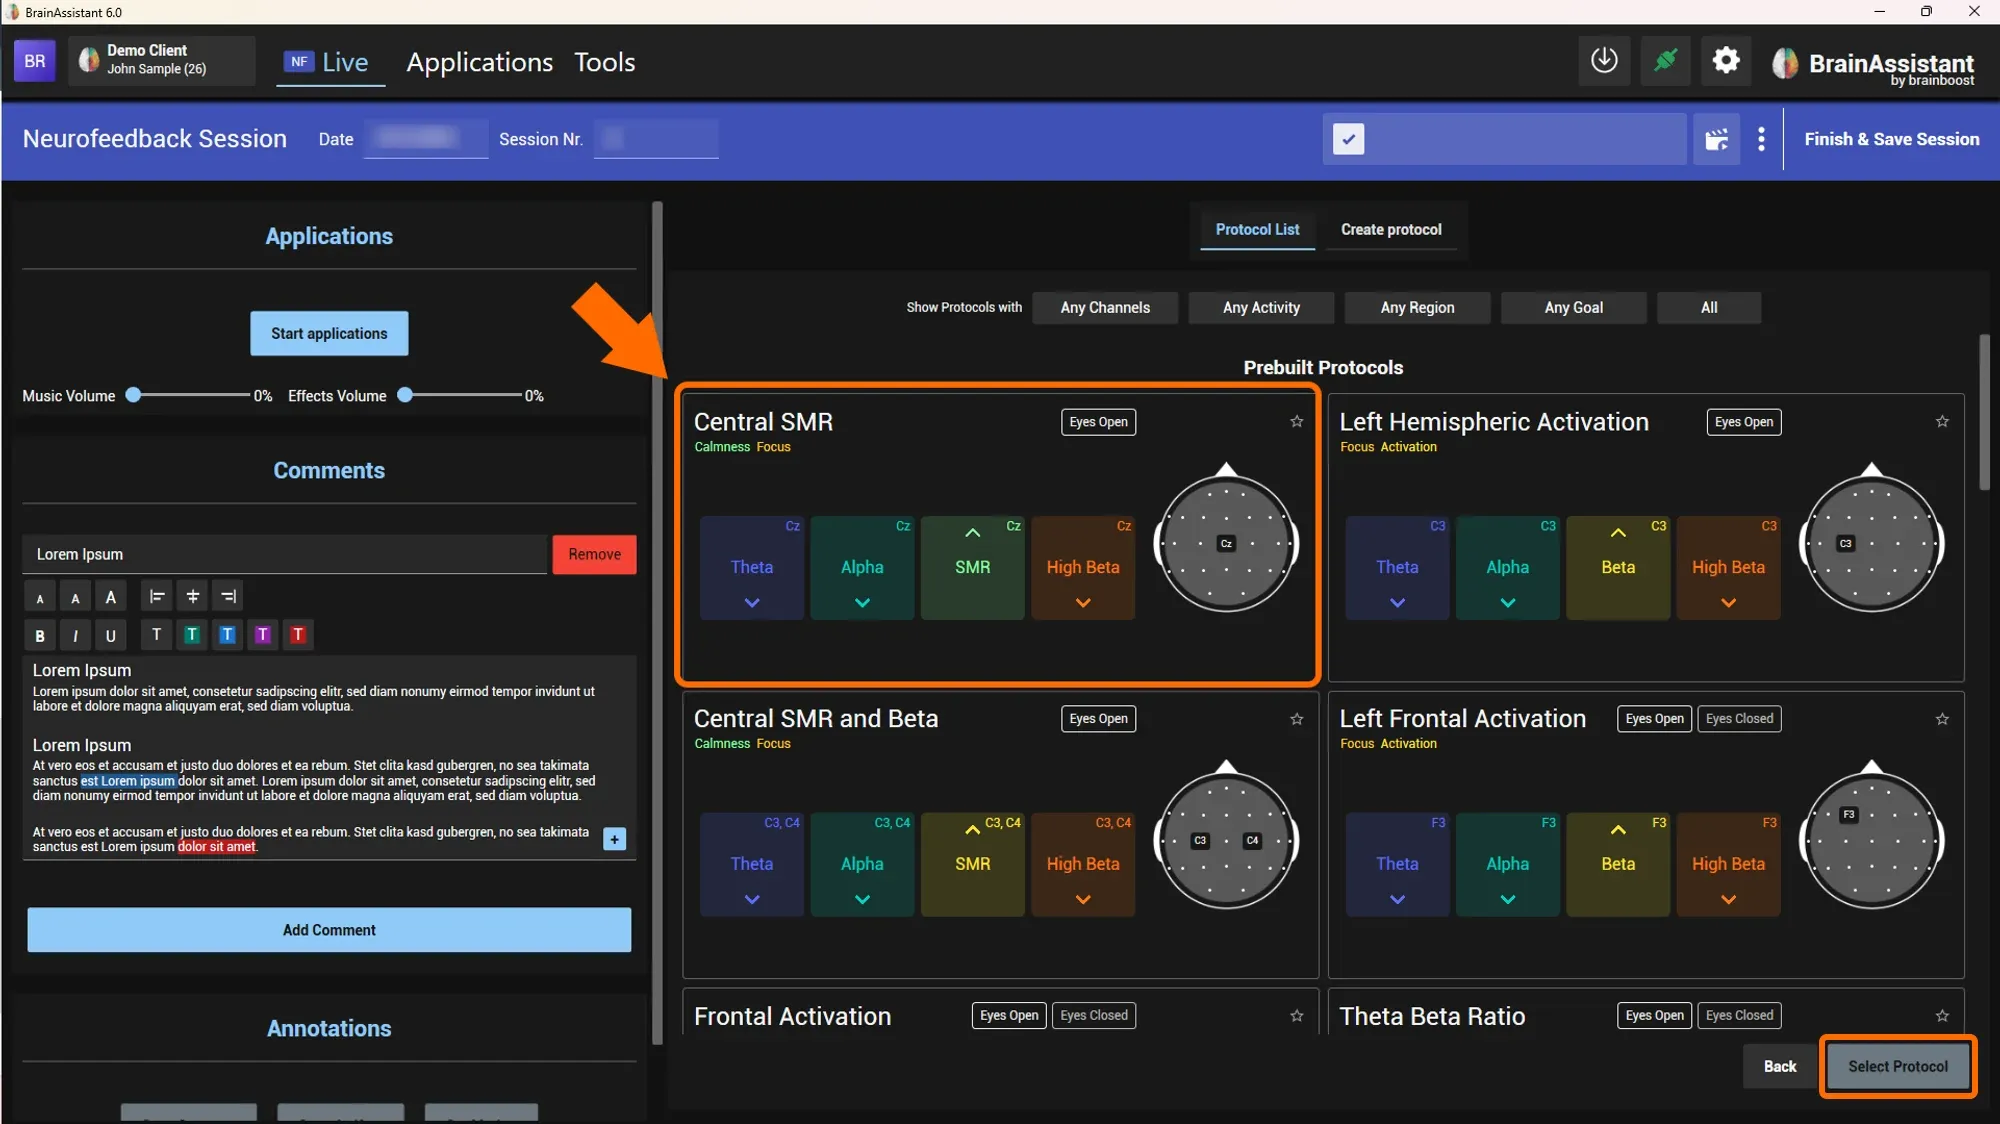The height and width of the screenshot is (1124, 2000).
Task: Switch to the Create protocol tab
Action: 1391,229
